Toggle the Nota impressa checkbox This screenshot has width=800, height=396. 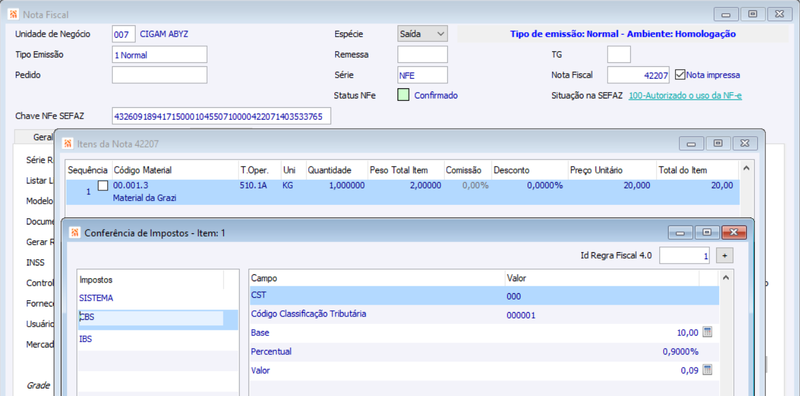pos(680,75)
